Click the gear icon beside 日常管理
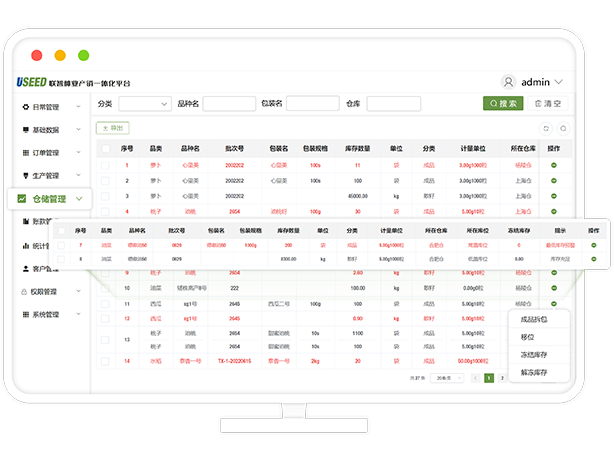Viewport: 614px width, 460px height. tap(24, 107)
